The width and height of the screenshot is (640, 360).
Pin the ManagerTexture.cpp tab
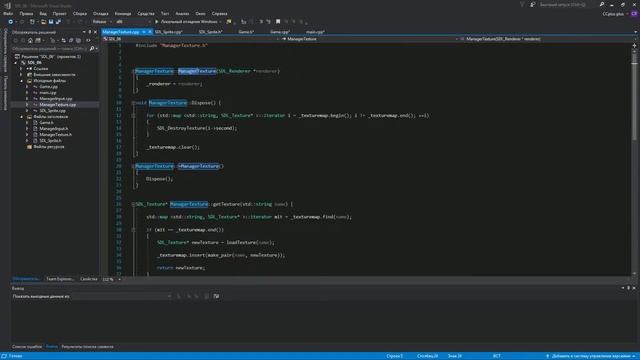pos(144,32)
